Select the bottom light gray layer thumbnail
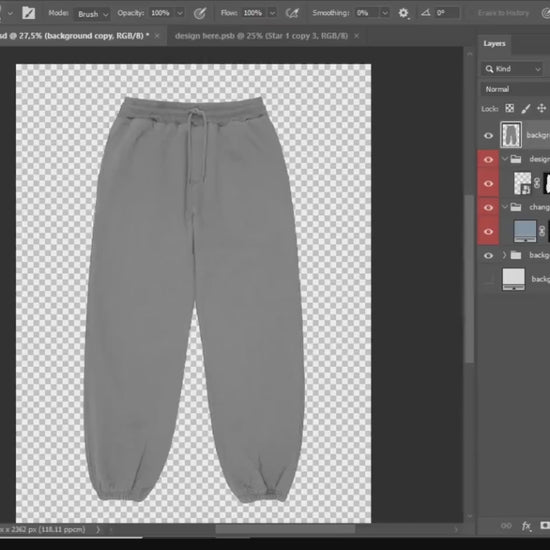 (514, 279)
